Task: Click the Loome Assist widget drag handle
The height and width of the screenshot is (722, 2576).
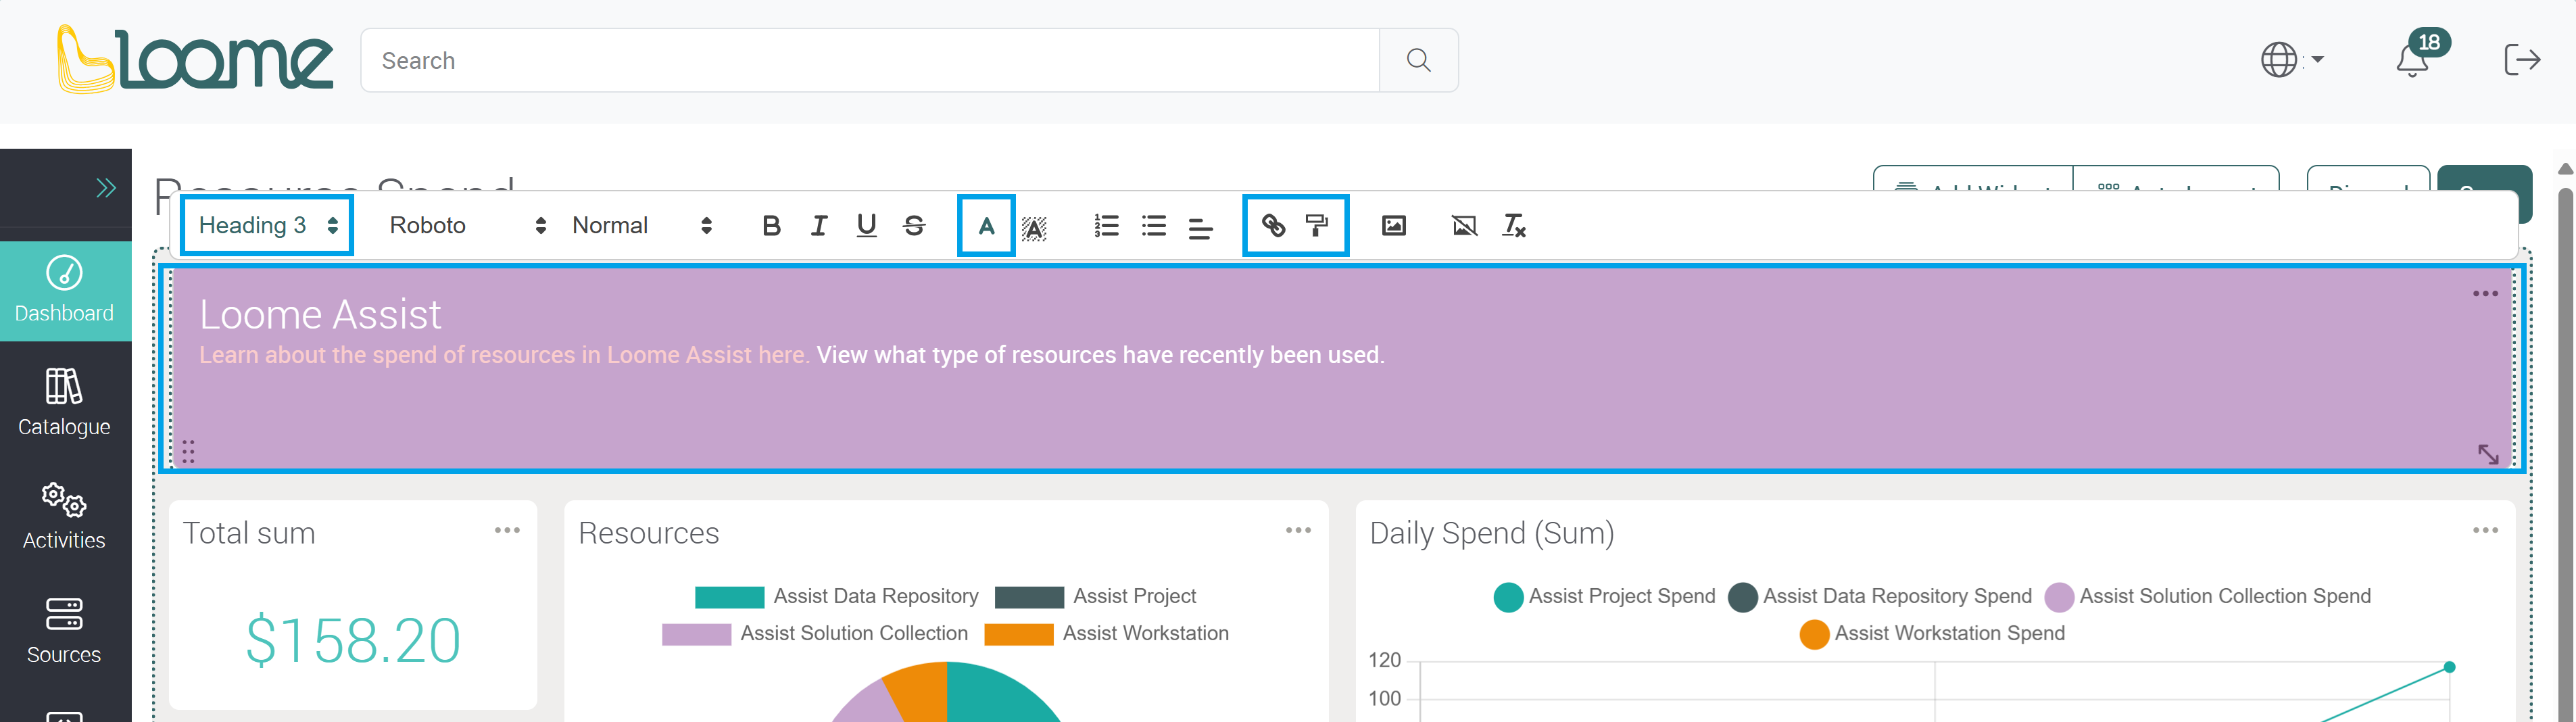Action: tap(188, 451)
